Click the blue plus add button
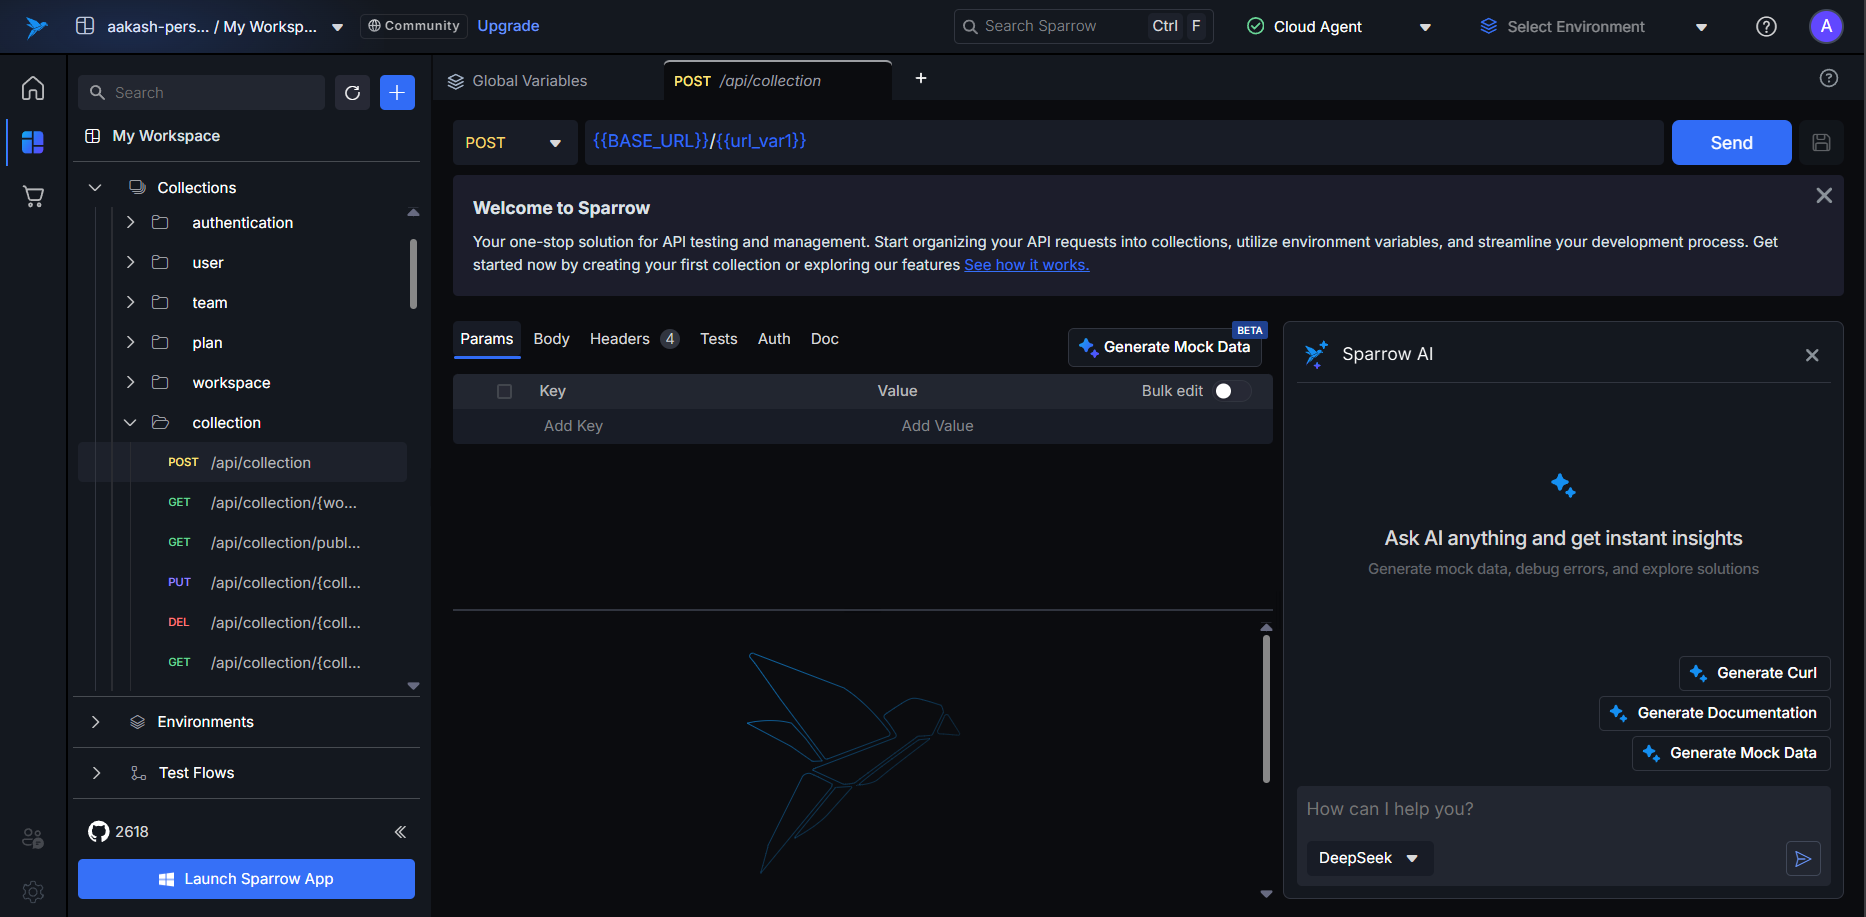Image resolution: width=1866 pixels, height=917 pixels. point(397,93)
